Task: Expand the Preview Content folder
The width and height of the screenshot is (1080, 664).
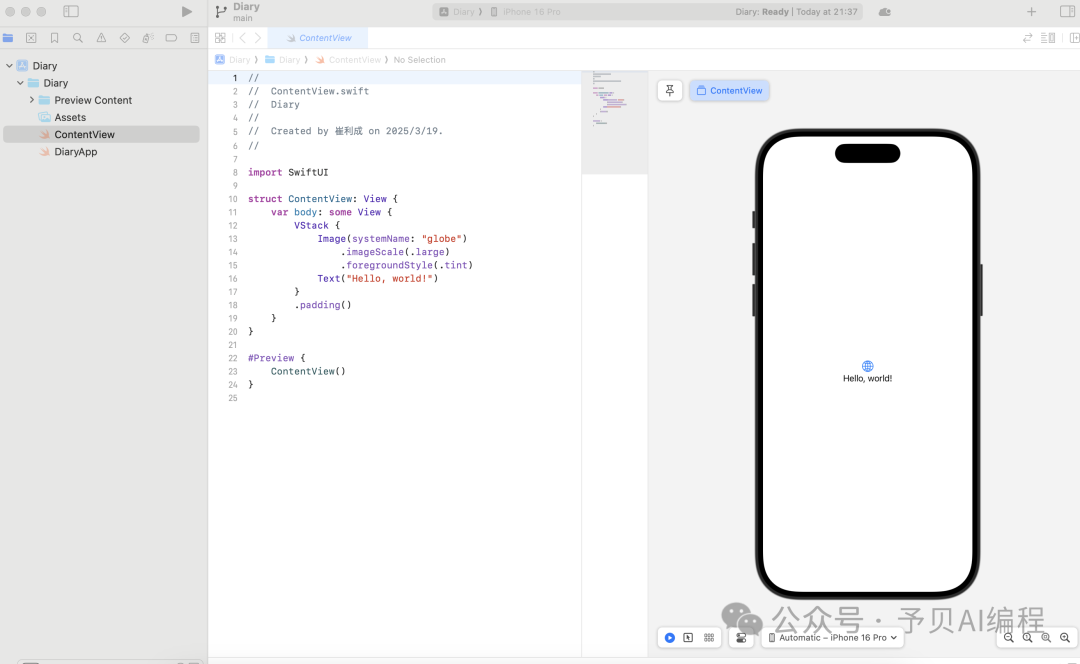Action: [32, 100]
